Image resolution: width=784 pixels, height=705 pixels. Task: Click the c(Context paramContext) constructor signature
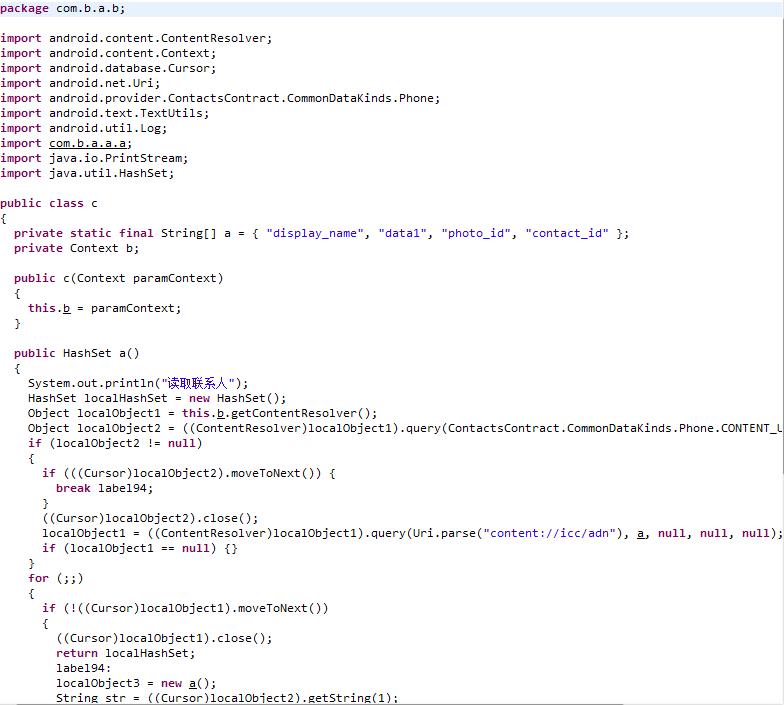click(x=119, y=278)
